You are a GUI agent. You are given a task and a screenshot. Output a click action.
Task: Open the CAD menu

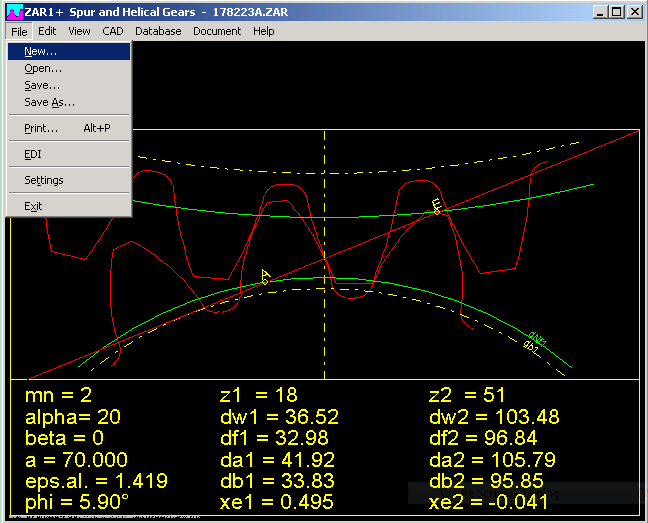pos(113,31)
